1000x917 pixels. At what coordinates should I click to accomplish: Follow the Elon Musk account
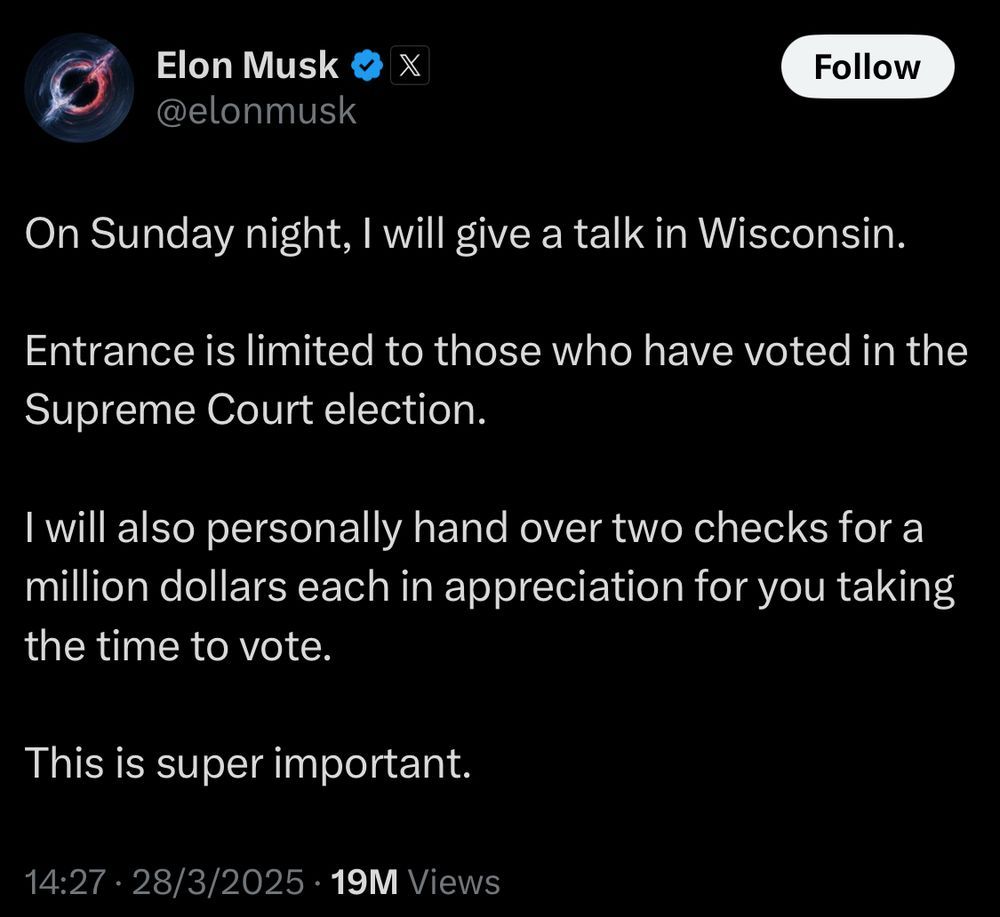pyautogui.click(x=867, y=66)
